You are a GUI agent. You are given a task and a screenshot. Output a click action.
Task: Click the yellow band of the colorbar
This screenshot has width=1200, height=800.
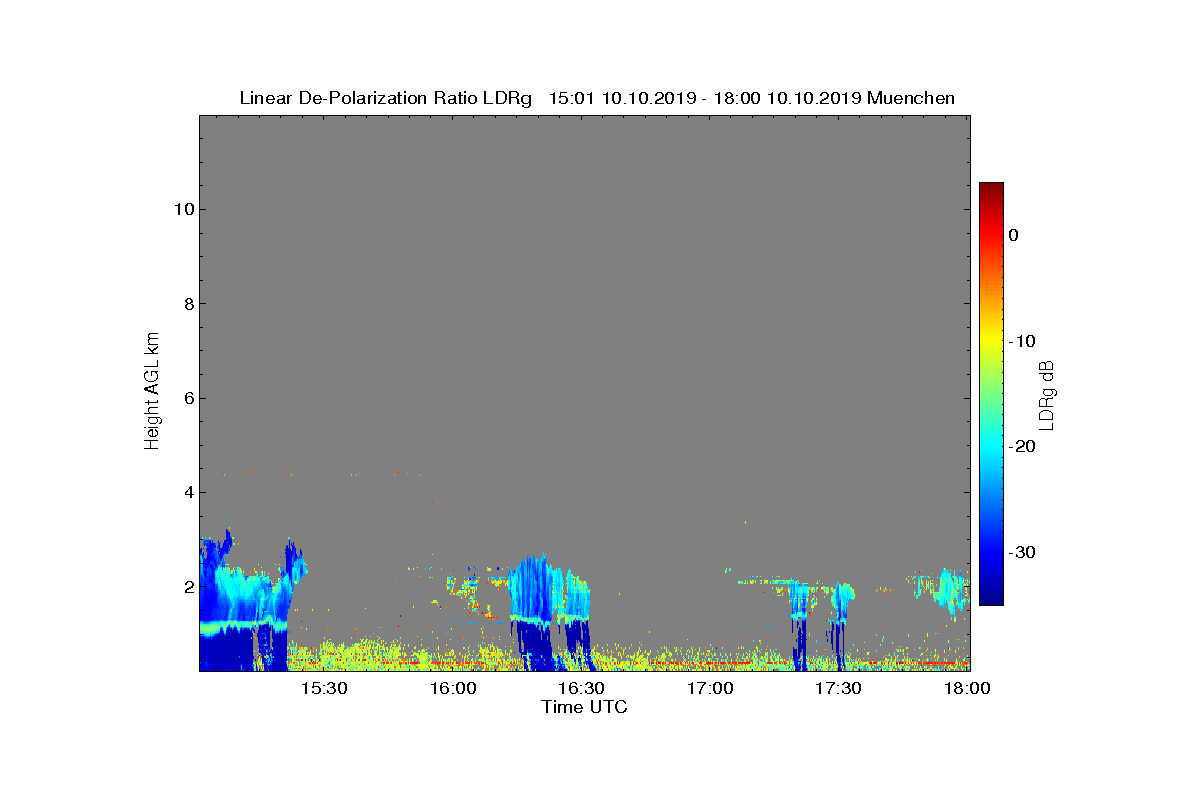pos(991,340)
